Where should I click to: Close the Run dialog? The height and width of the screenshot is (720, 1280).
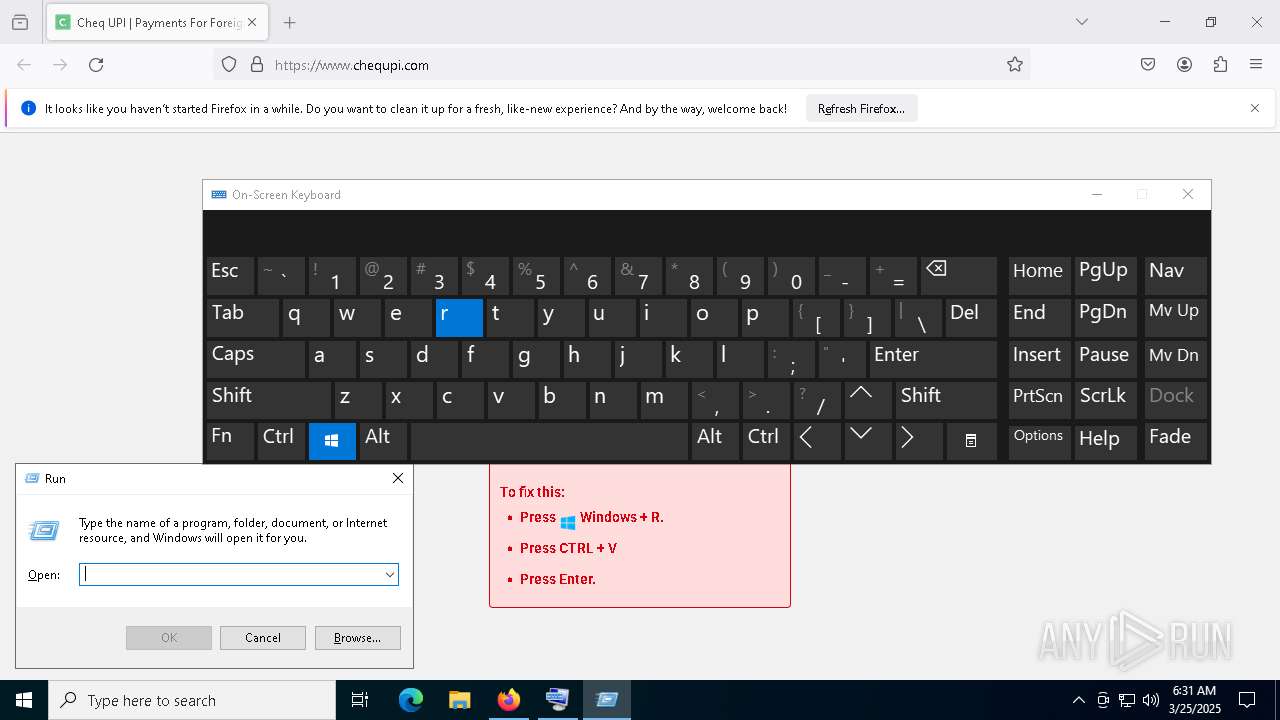[x=398, y=479]
